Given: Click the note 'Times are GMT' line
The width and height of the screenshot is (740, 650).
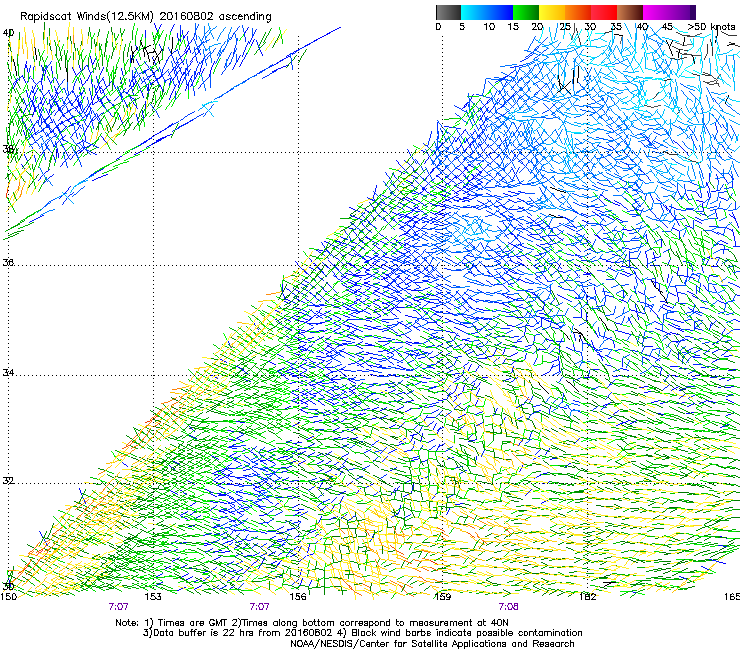Looking at the screenshot, I should tap(312, 623).
